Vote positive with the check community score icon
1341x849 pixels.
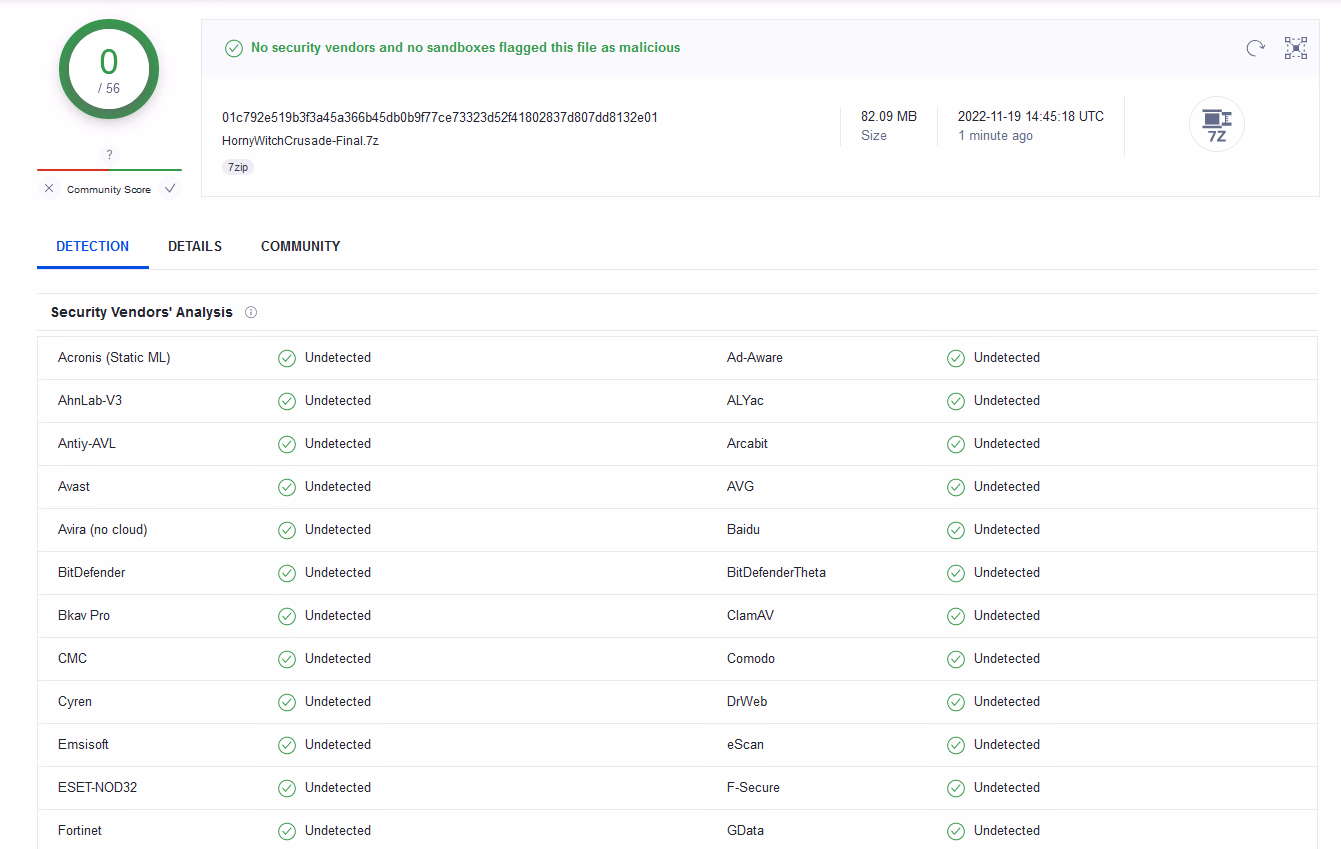coord(170,188)
